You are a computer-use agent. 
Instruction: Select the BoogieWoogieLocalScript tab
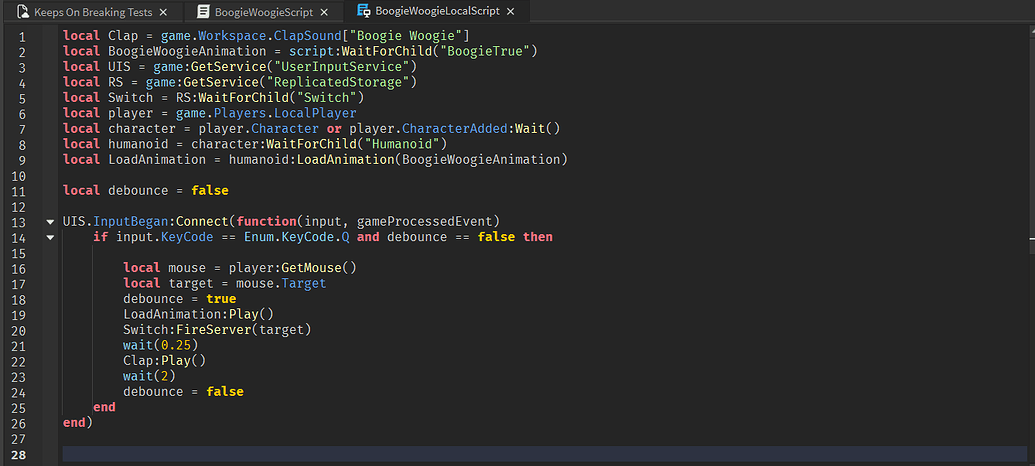(x=435, y=11)
